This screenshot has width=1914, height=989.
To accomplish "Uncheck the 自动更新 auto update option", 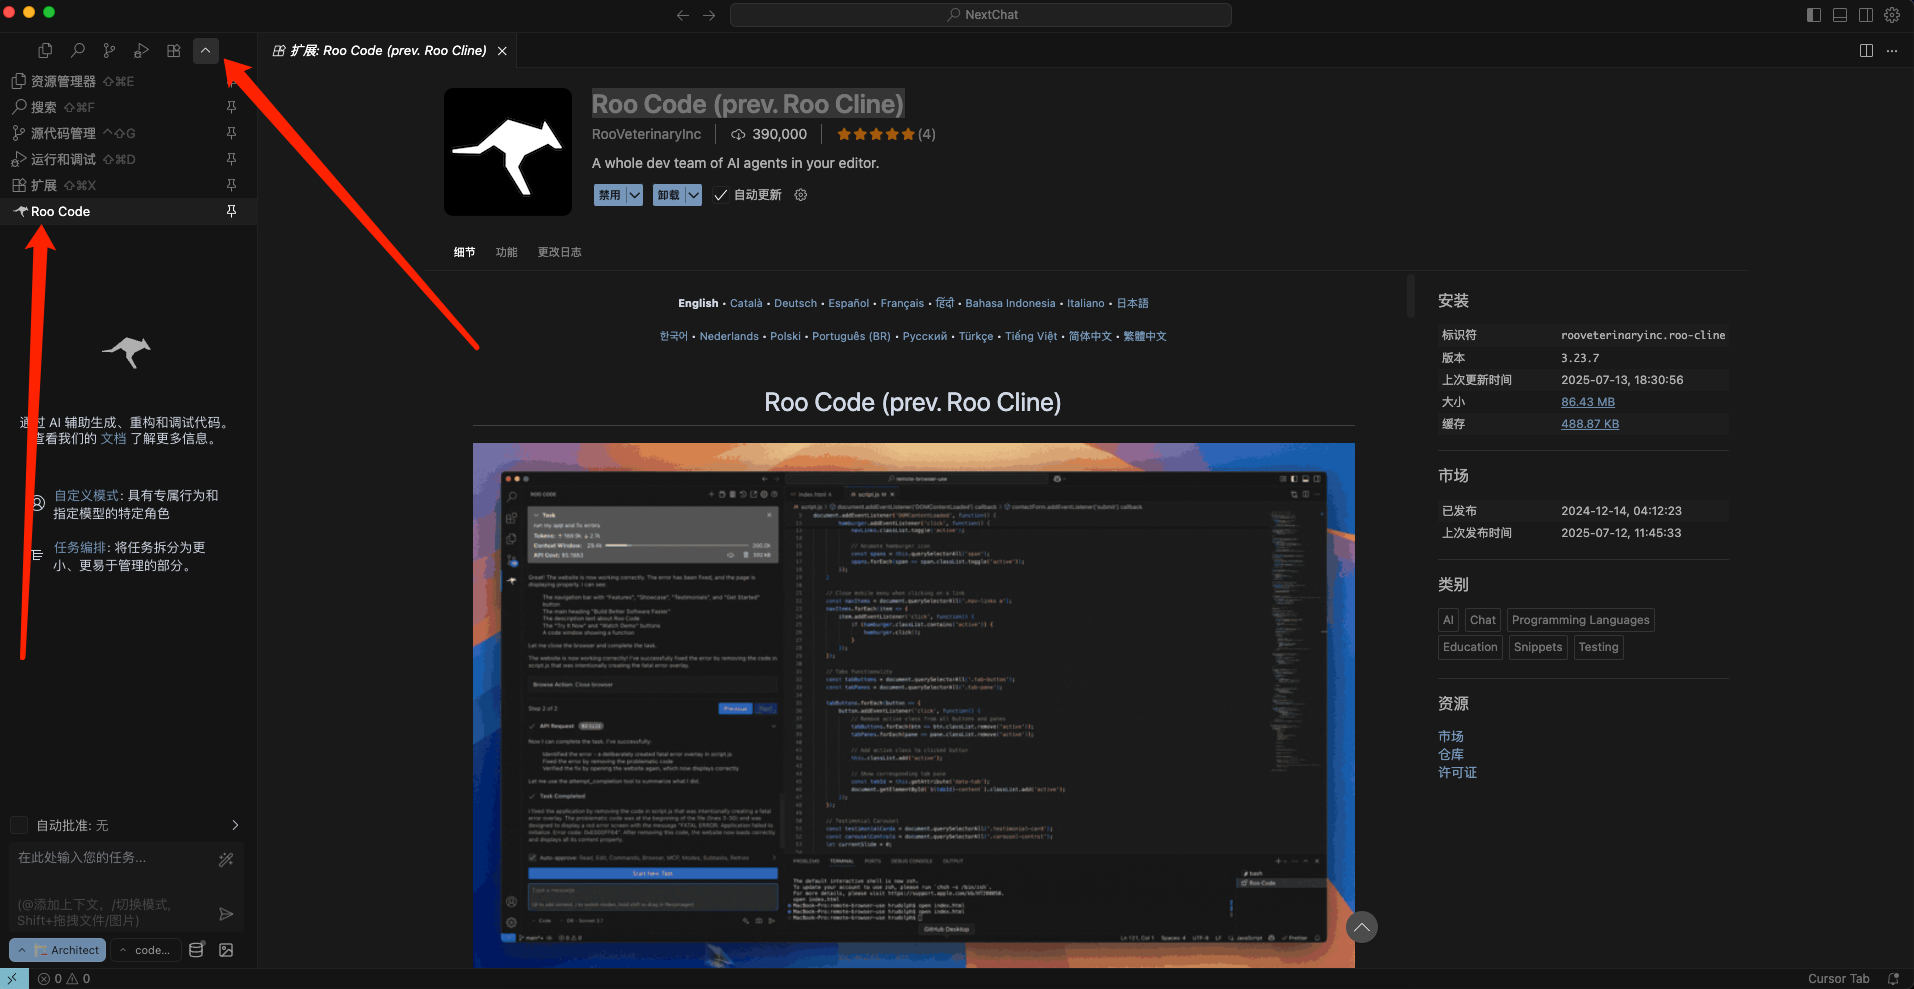I will pos(721,195).
